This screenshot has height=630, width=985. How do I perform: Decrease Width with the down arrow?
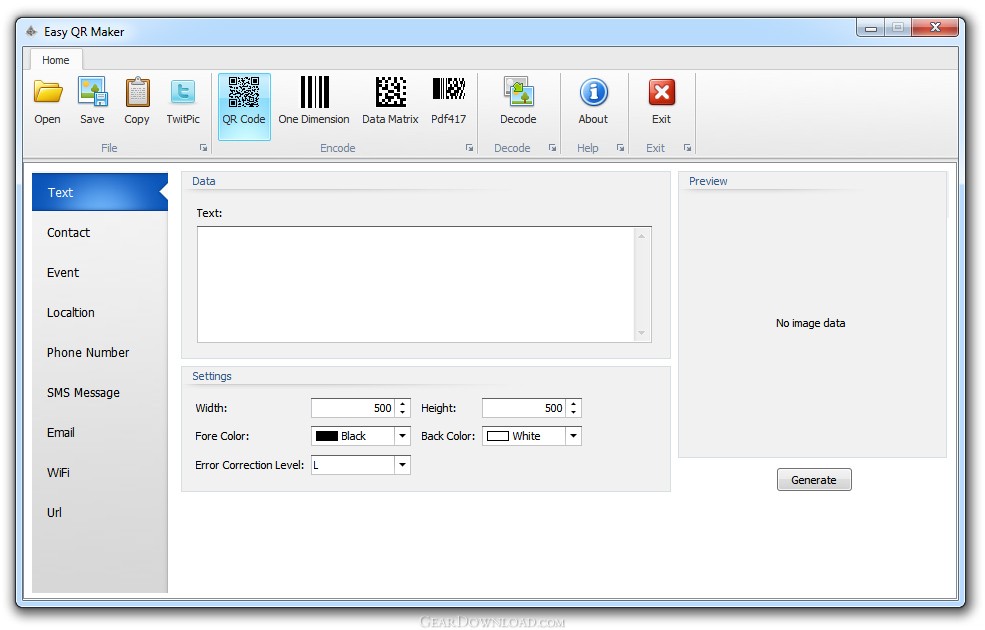click(402, 413)
